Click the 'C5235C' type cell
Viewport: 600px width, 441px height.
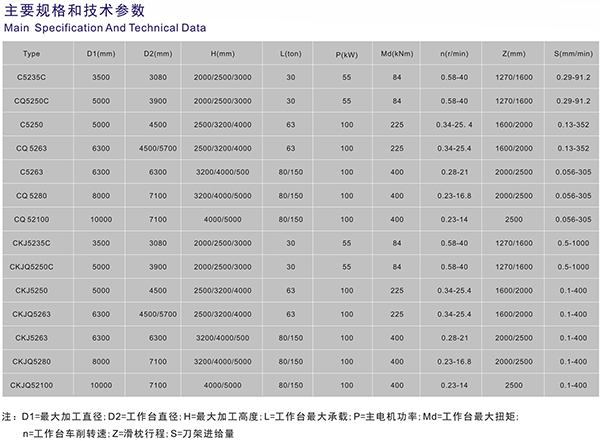tap(31, 77)
